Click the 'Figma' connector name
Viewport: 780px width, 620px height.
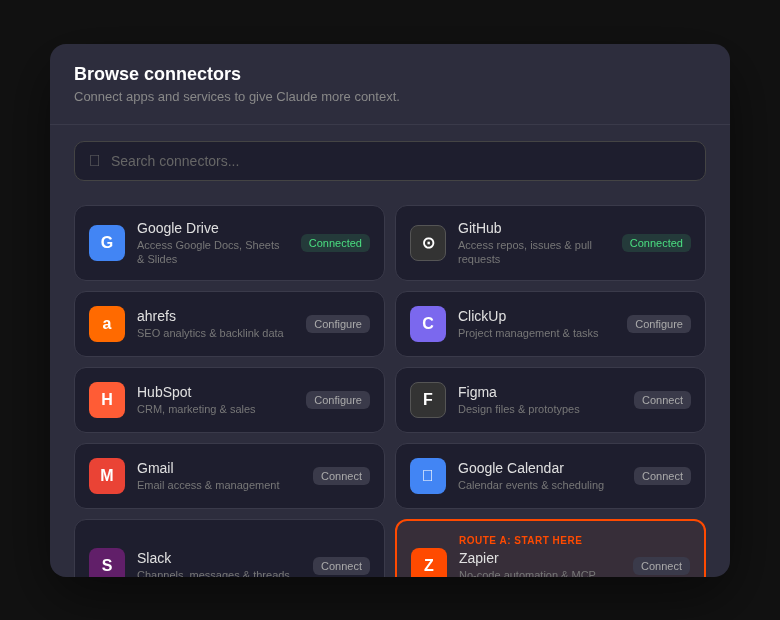coord(477,393)
